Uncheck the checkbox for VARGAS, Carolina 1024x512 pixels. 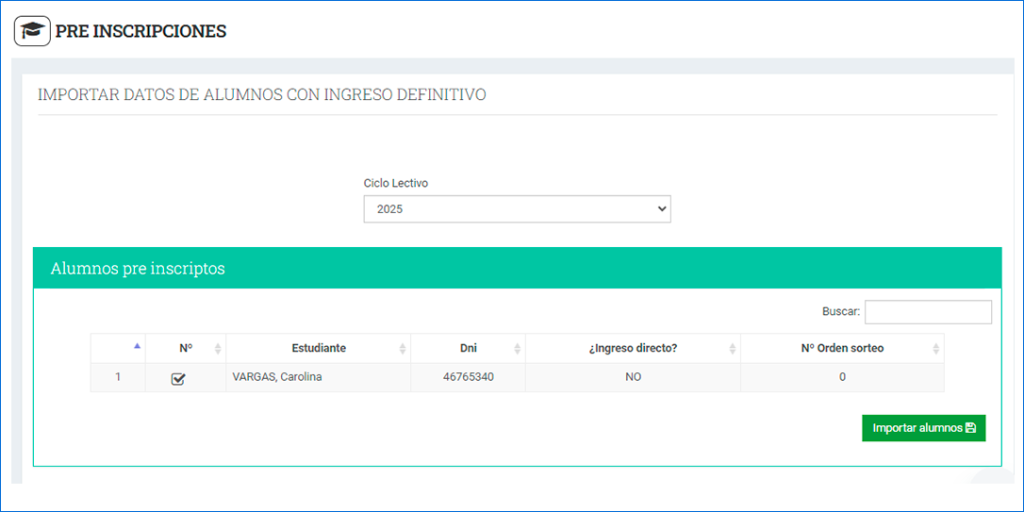coord(179,378)
